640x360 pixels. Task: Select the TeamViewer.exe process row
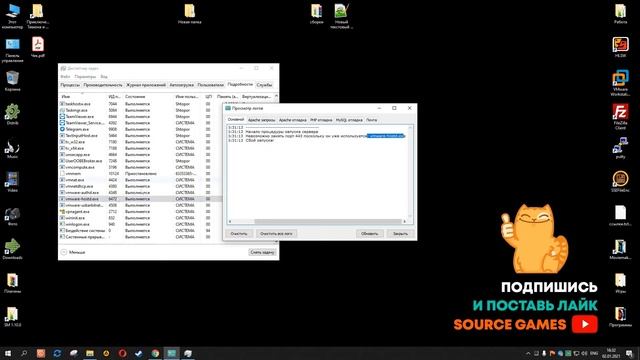coord(141,116)
